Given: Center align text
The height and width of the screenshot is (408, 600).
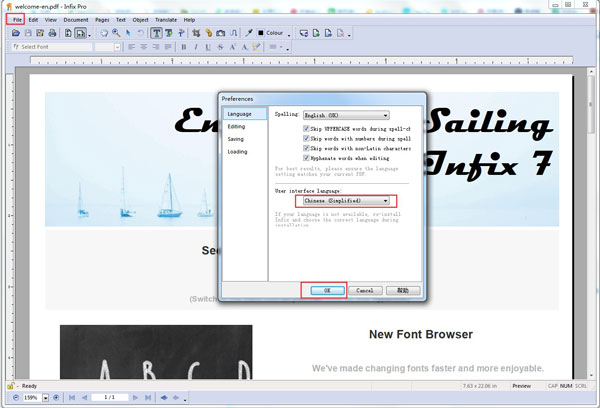Looking at the screenshot, I should point(143,47).
